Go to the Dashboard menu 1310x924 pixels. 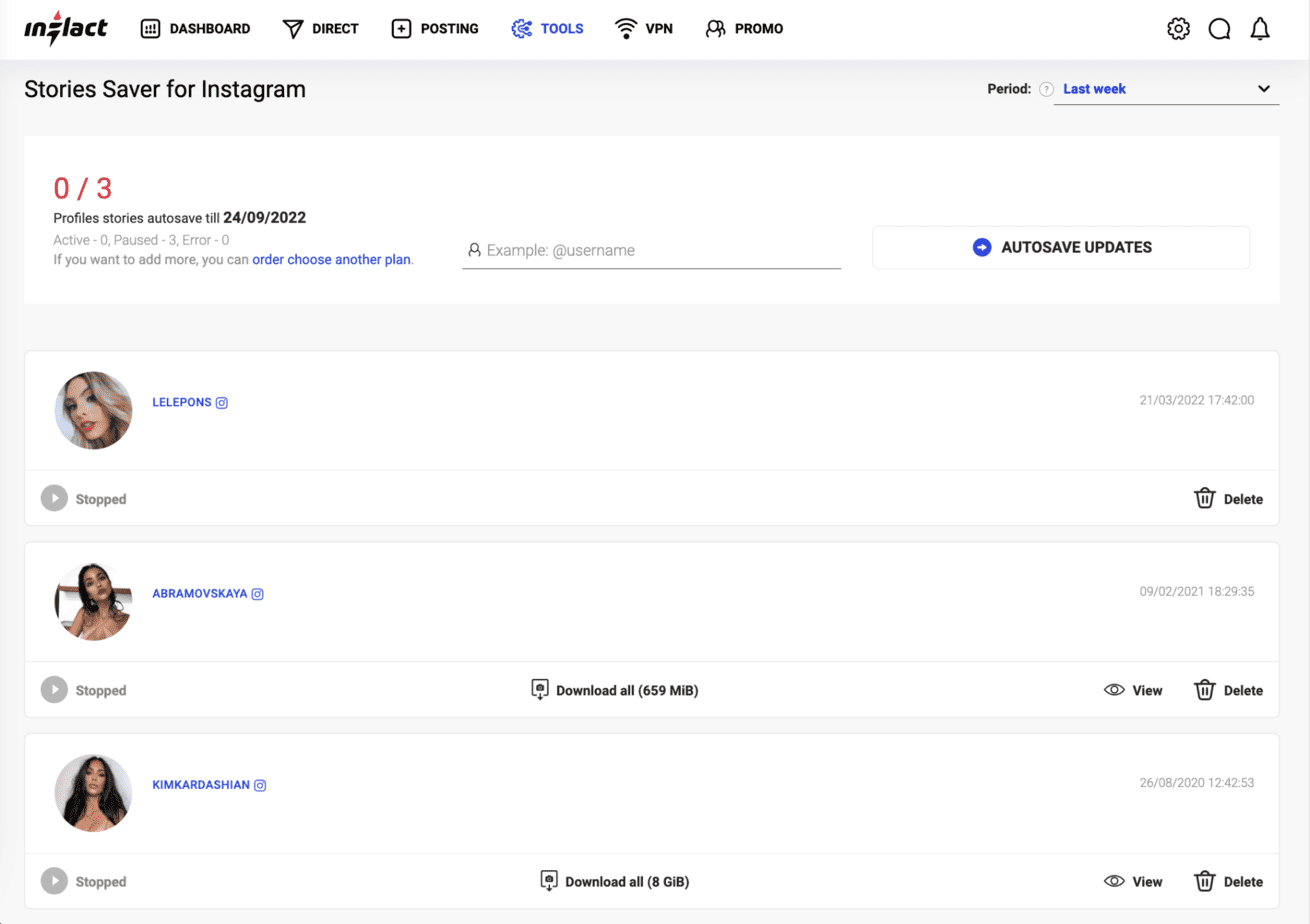pyautogui.click(x=195, y=29)
